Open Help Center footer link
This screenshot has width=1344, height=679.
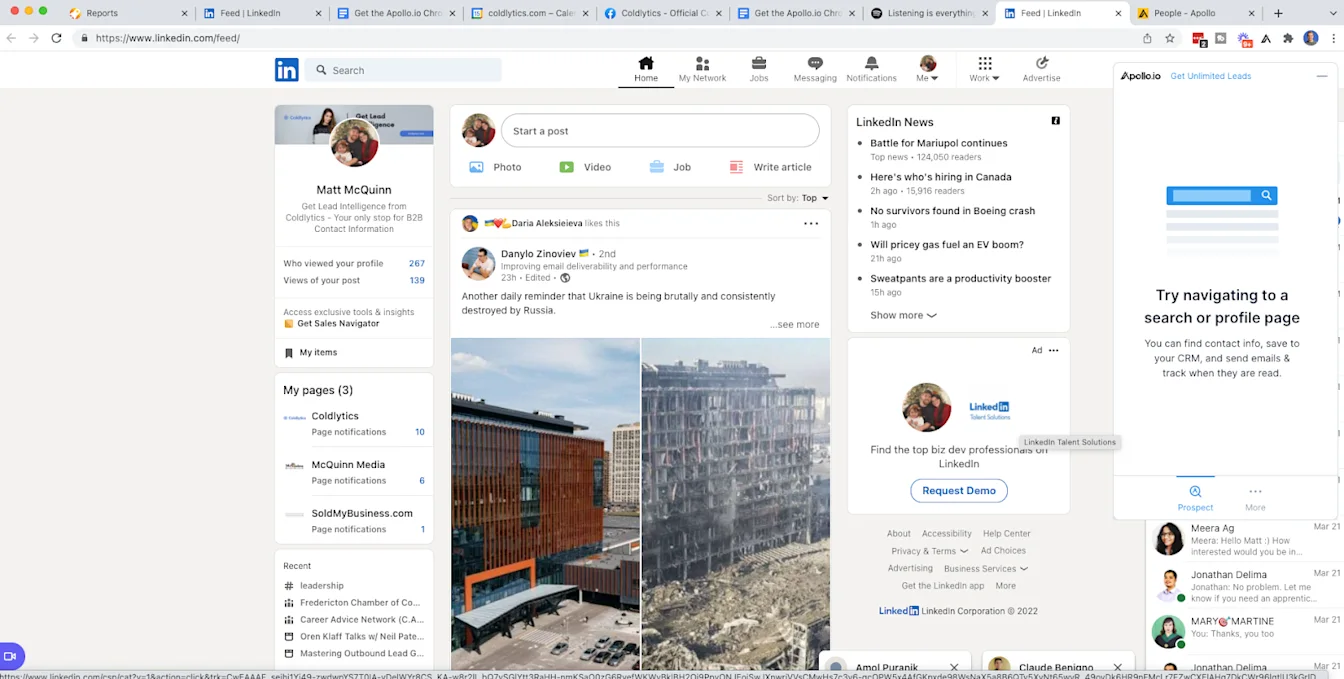(x=1006, y=534)
